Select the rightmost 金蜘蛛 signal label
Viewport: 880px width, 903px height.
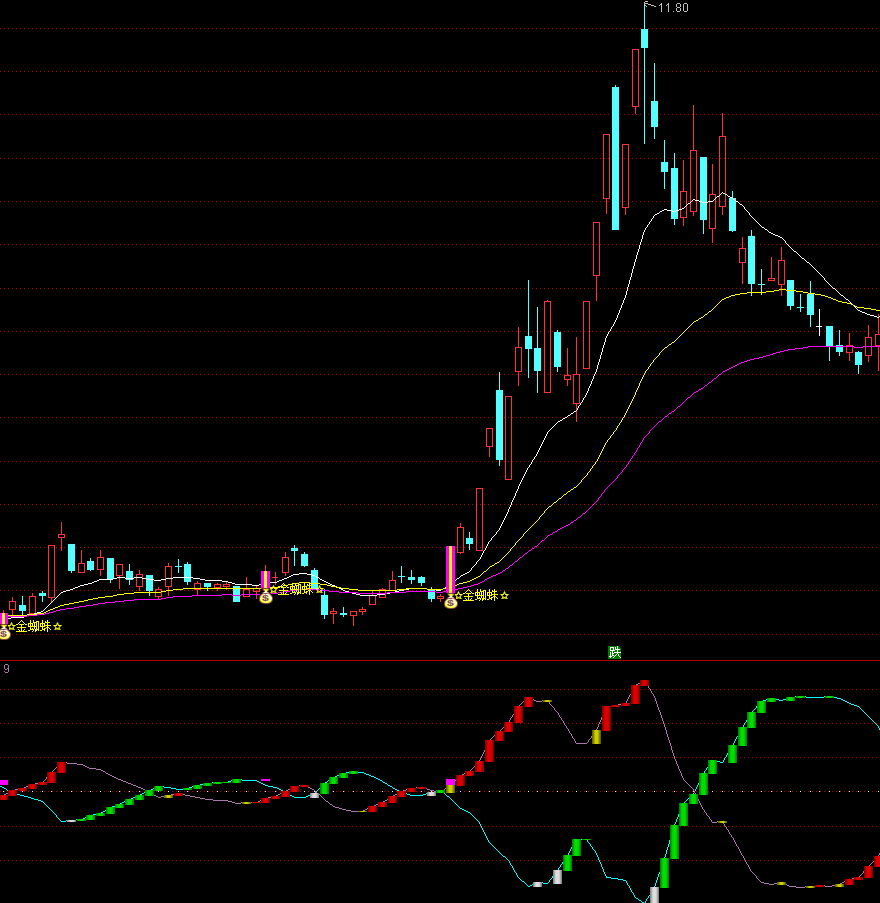click(478, 596)
